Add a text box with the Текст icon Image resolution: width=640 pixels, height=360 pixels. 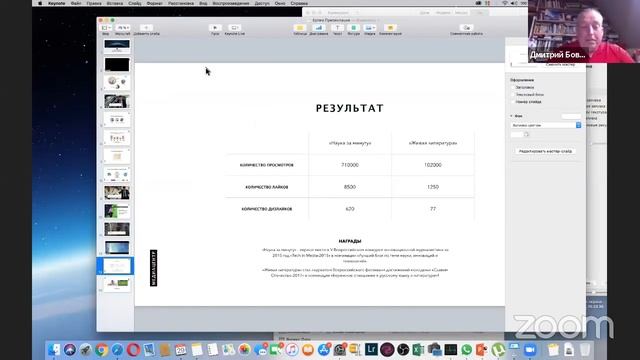point(337,28)
